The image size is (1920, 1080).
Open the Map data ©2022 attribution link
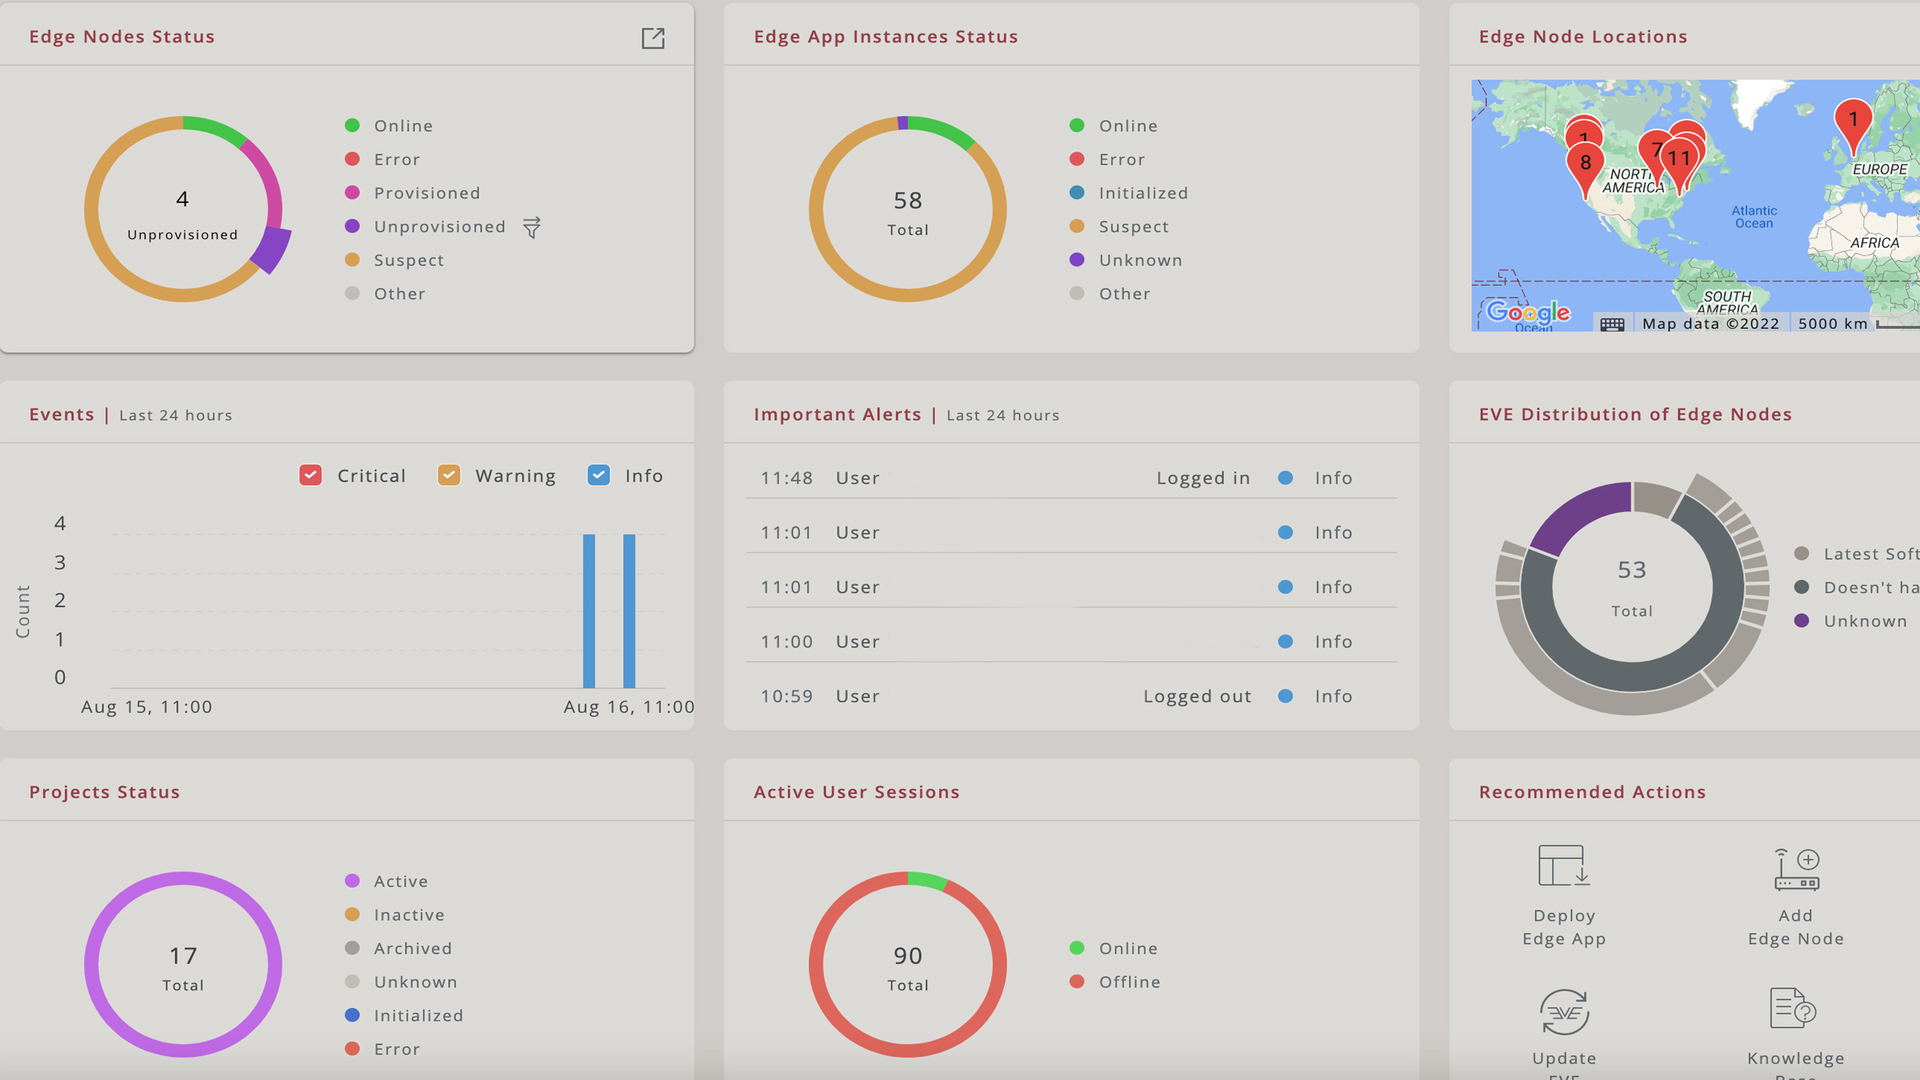pyautogui.click(x=1710, y=324)
